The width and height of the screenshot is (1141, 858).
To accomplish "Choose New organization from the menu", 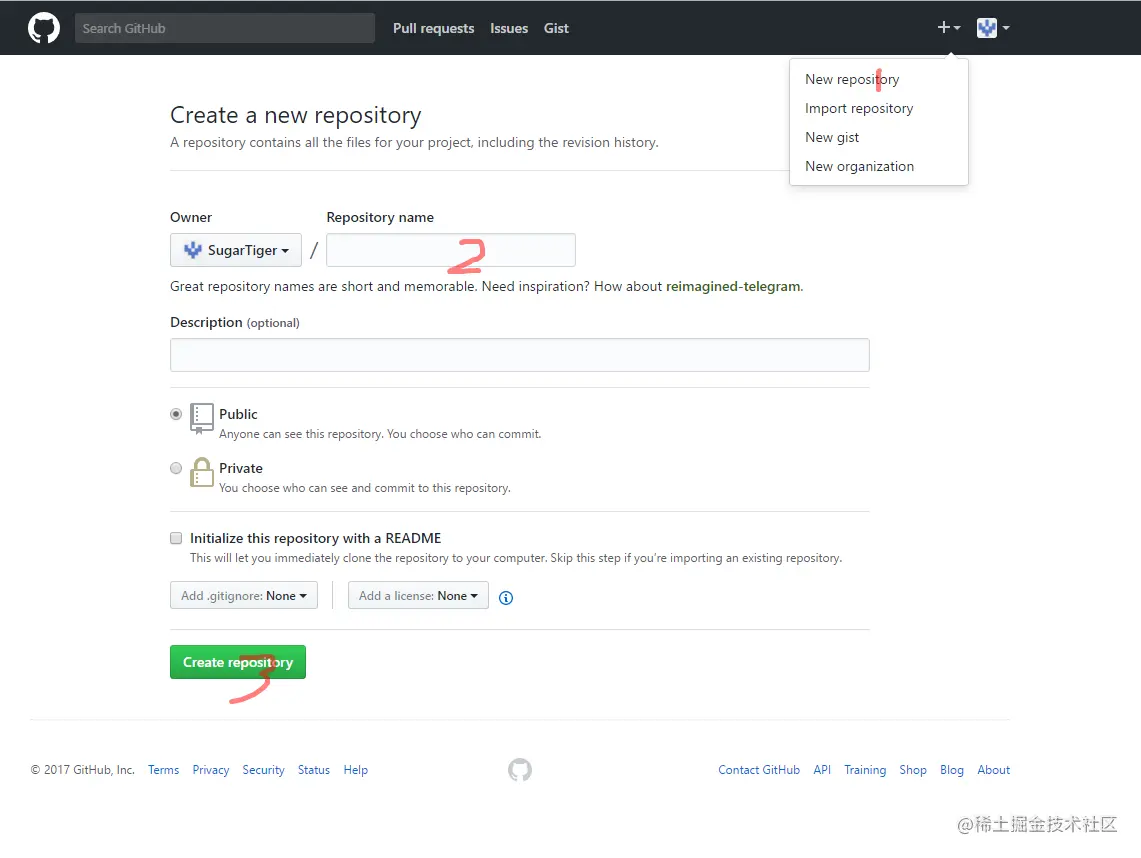I will (x=859, y=167).
